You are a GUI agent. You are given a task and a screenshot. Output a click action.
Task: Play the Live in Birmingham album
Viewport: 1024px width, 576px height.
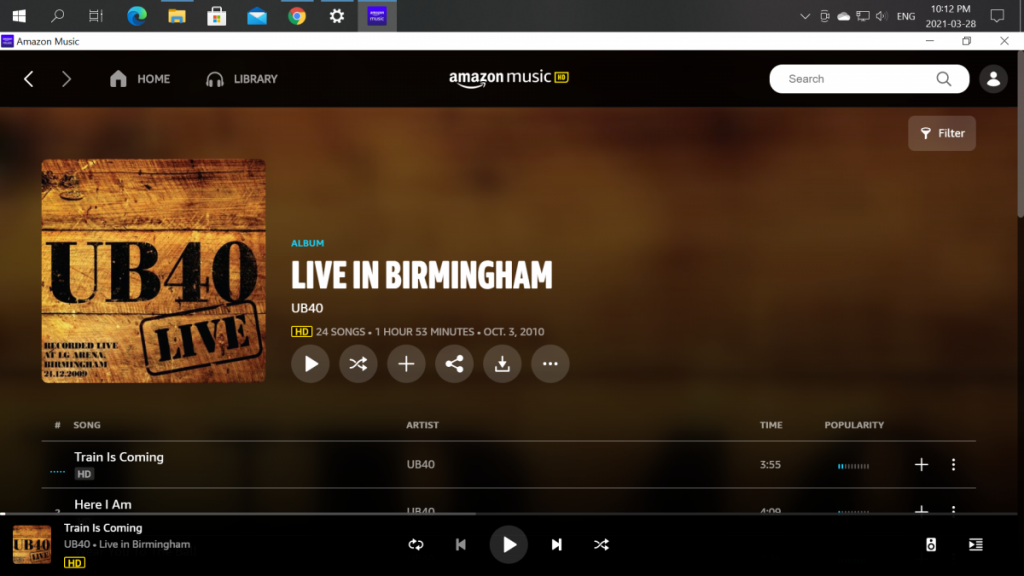coord(310,364)
